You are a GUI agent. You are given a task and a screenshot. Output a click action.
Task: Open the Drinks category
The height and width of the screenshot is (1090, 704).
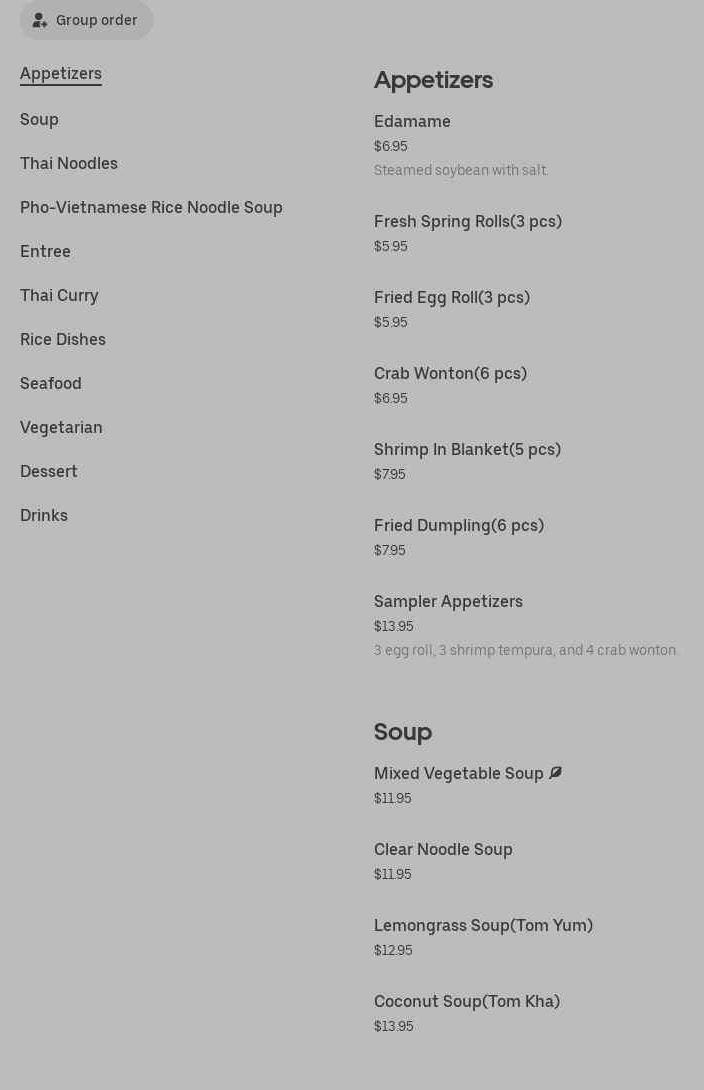(44, 515)
